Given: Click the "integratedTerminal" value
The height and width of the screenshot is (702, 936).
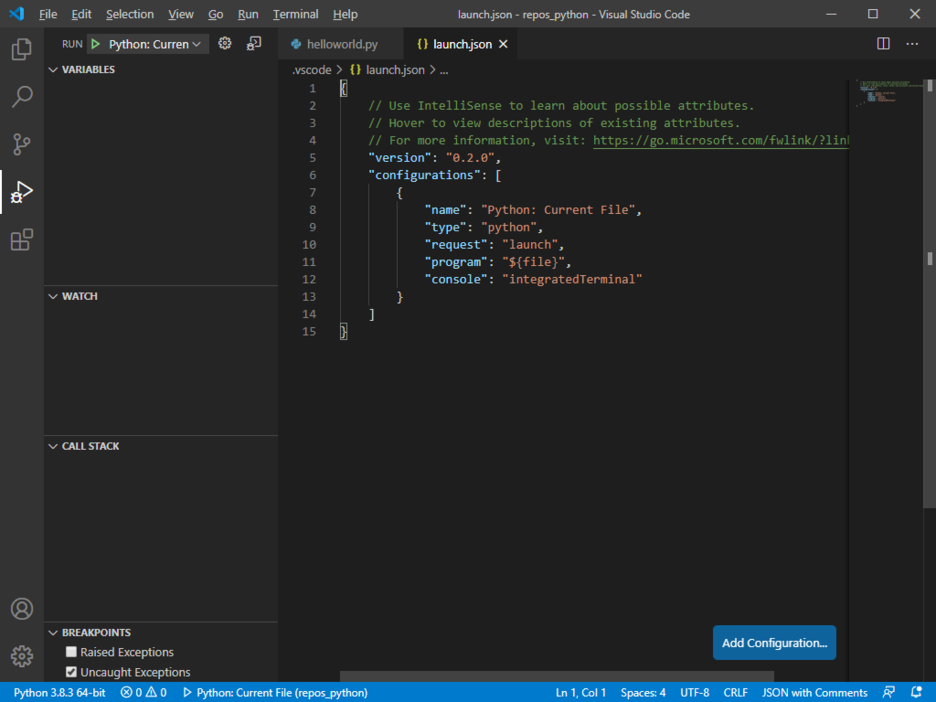Looking at the screenshot, I should (572, 279).
